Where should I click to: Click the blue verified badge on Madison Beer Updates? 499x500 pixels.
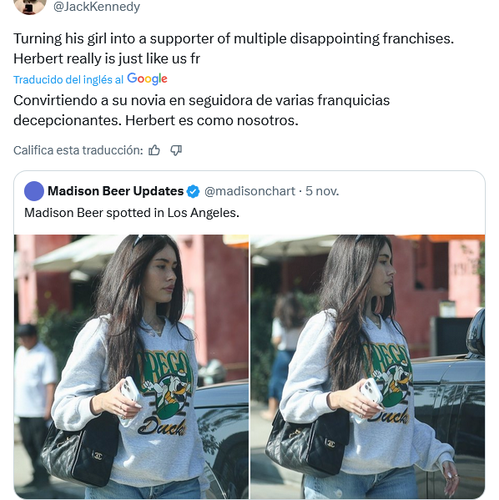coord(193,191)
